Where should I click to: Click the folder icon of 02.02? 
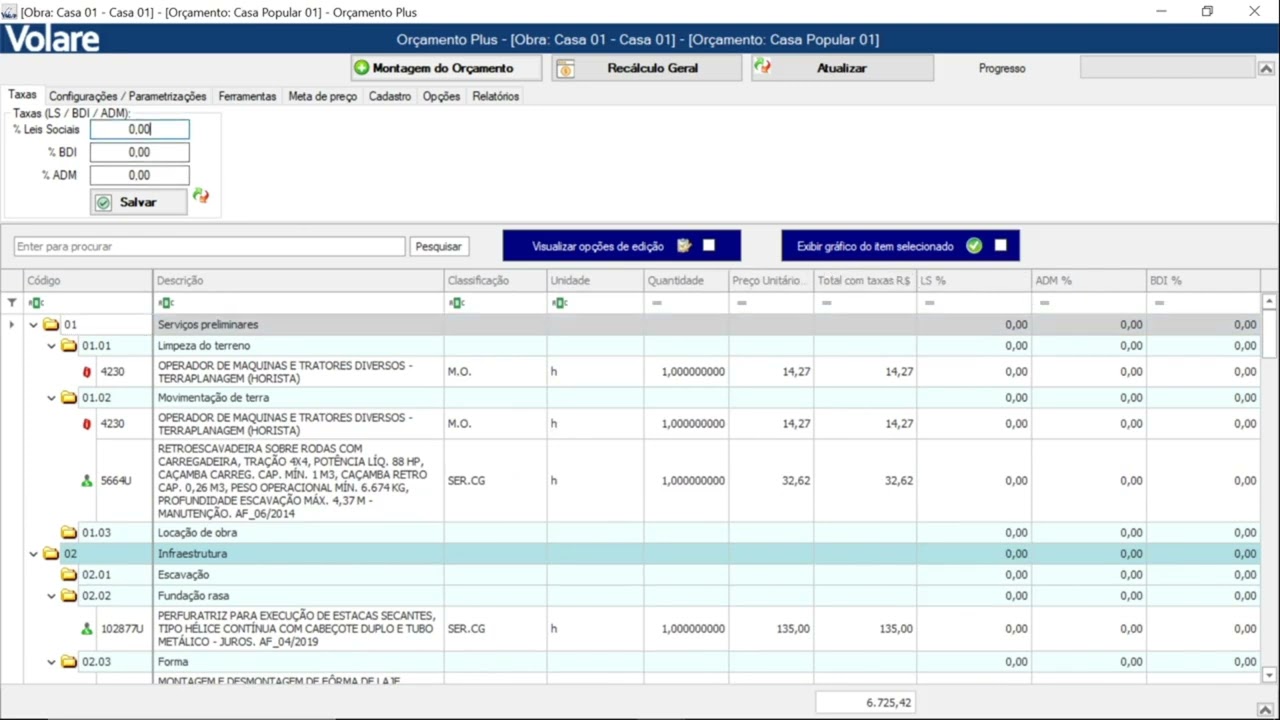[69, 595]
